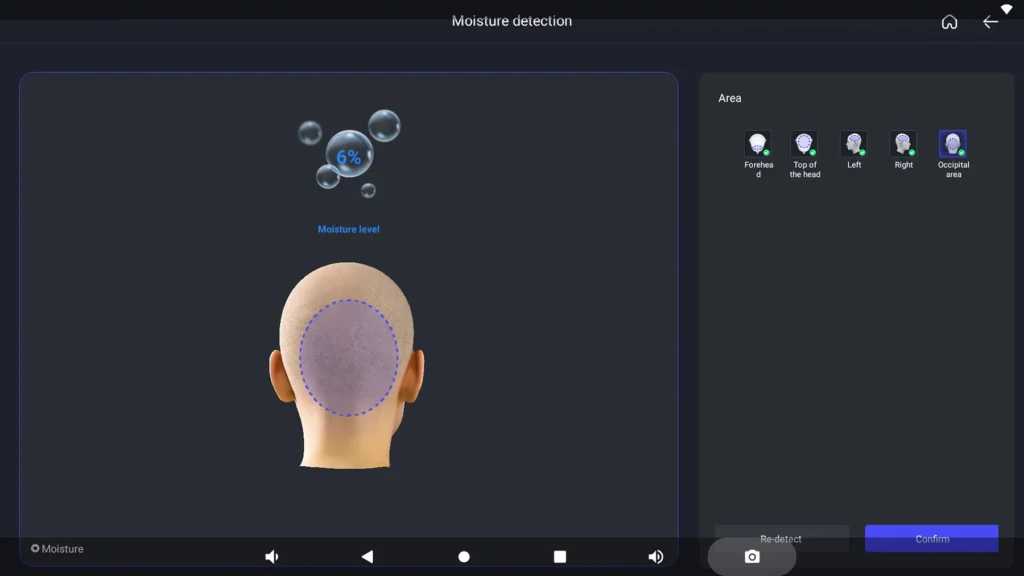Tap the Android home circle button
The width and height of the screenshot is (1024, 576).
464,556
